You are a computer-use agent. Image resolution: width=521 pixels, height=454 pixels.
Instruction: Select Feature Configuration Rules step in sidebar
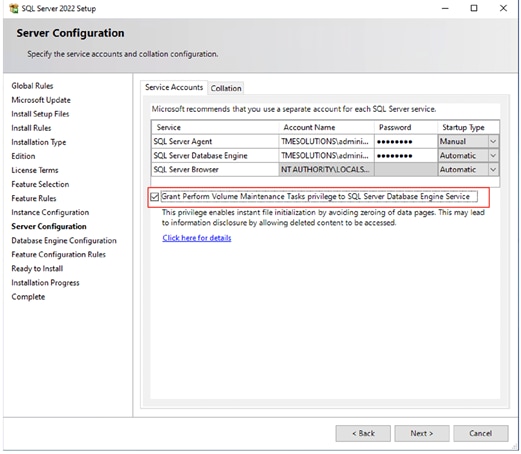[58, 255]
